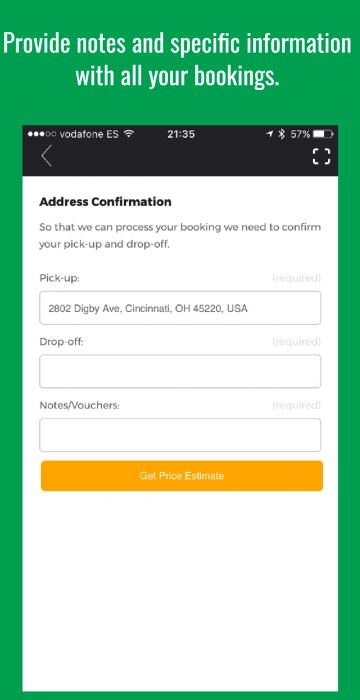Viewport: 360px width, 700px height.
Task: Tap the location arrow status icon
Action: 269,134
